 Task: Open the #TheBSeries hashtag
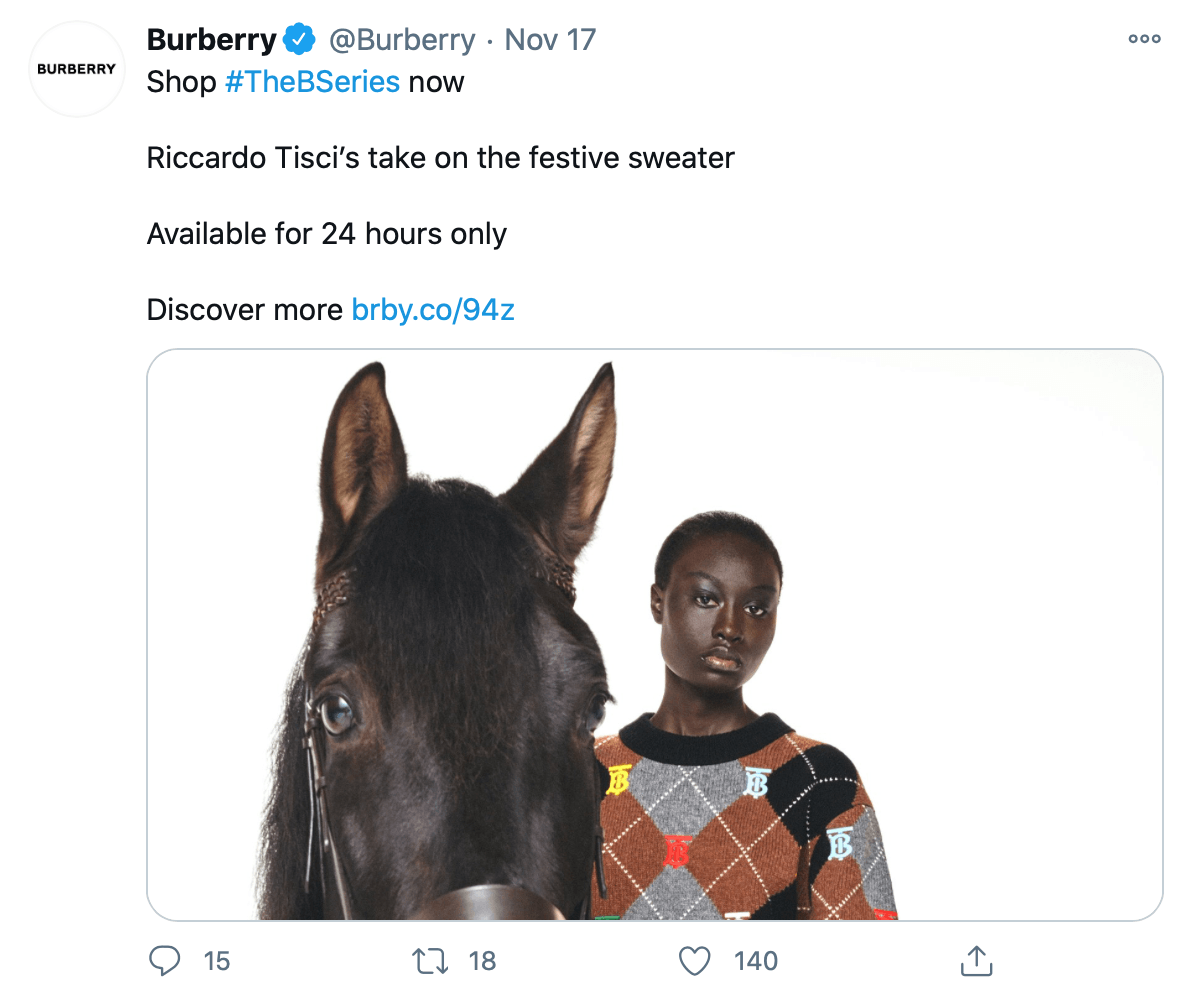click(312, 81)
